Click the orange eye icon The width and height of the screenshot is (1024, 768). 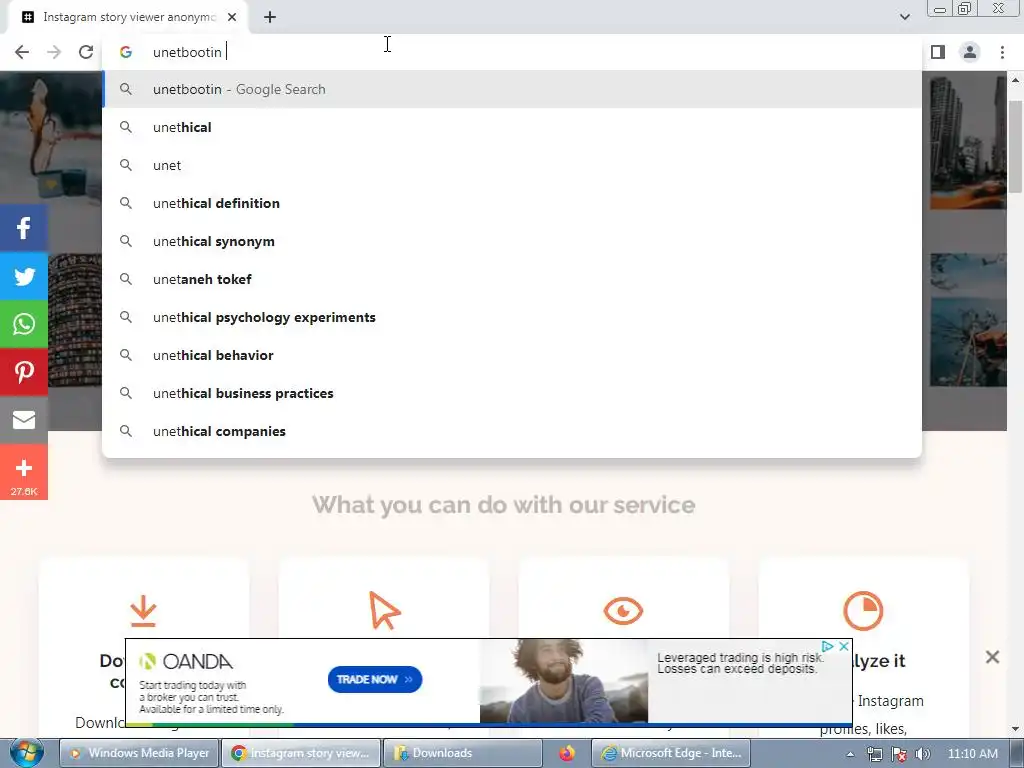[x=623, y=611]
